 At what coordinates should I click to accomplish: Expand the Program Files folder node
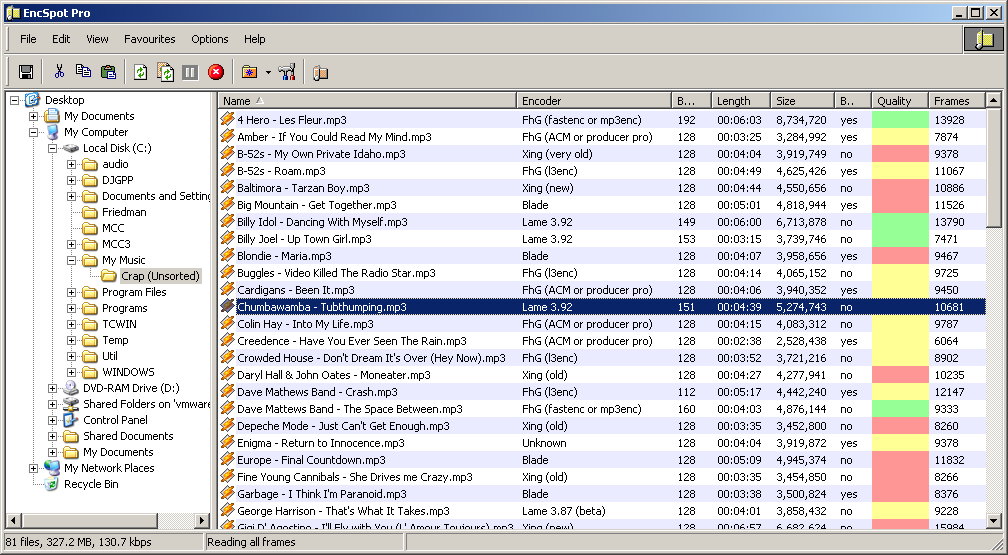pyautogui.click(x=71, y=293)
